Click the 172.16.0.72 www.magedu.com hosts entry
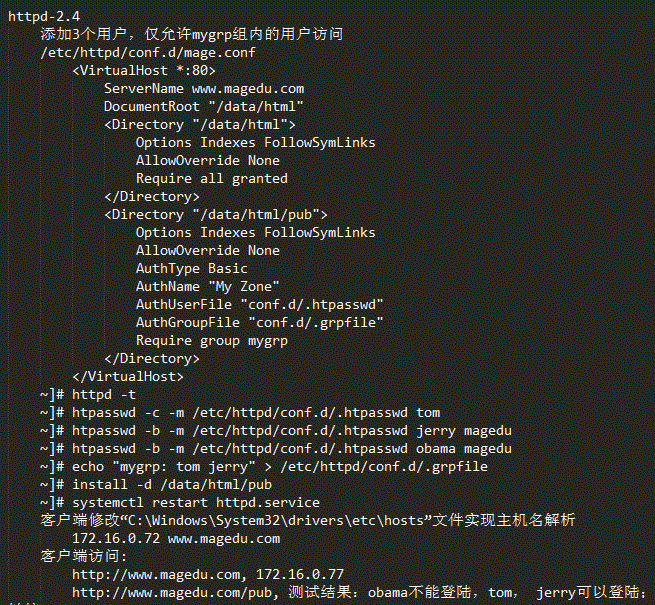655x605 pixels. coord(176,539)
